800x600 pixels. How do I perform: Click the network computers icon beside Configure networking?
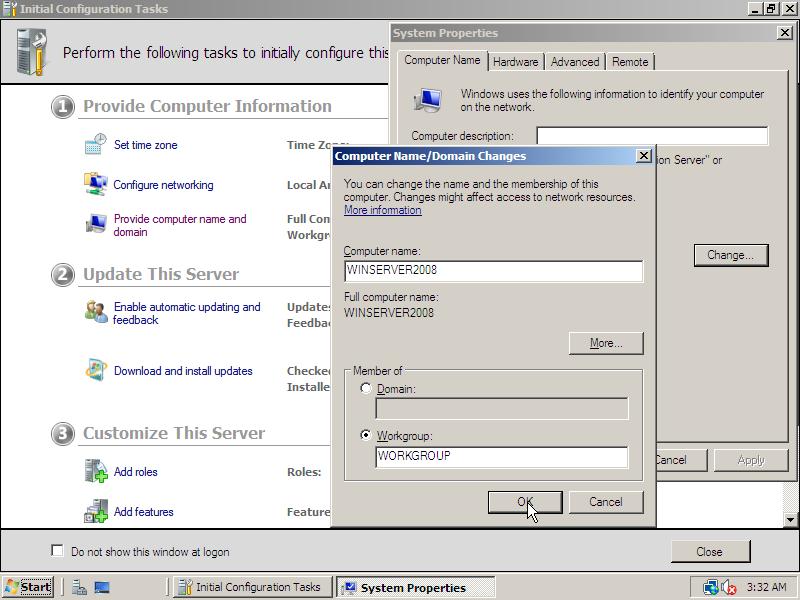click(95, 184)
